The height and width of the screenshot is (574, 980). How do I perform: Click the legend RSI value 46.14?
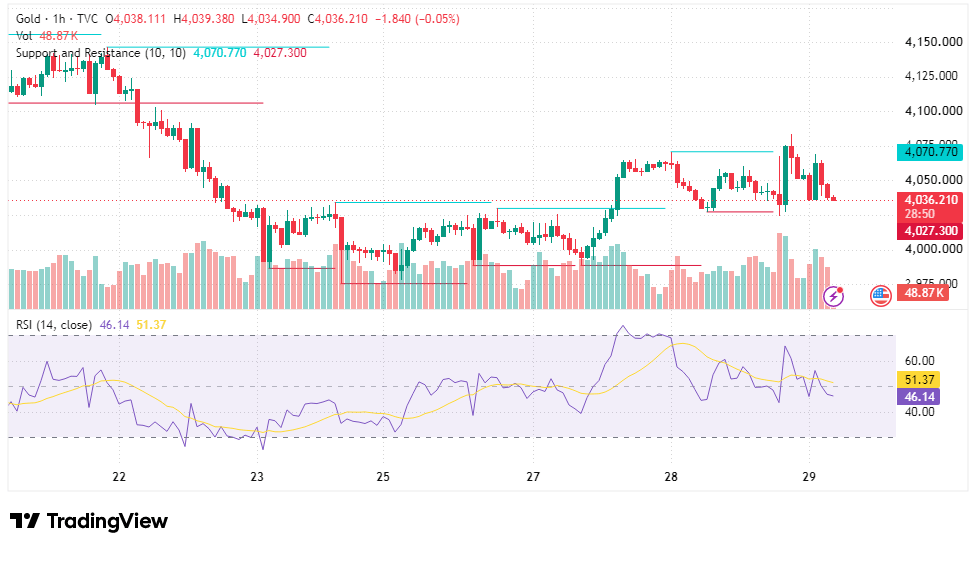pyautogui.click(x=114, y=325)
